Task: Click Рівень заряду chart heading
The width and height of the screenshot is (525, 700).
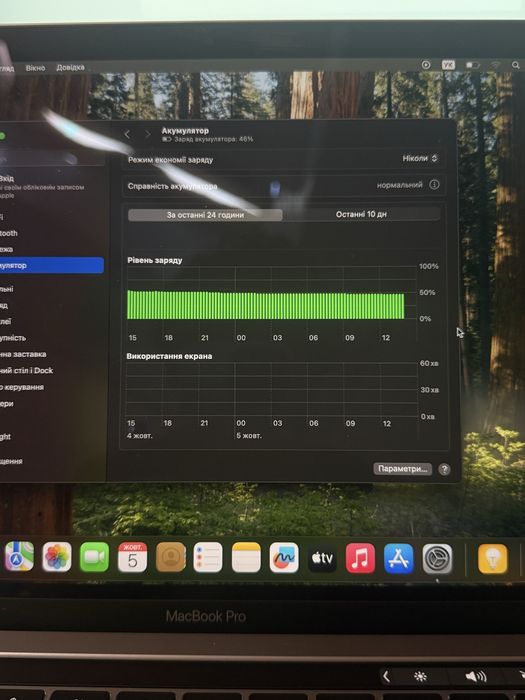Action: (x=154, y=260)
